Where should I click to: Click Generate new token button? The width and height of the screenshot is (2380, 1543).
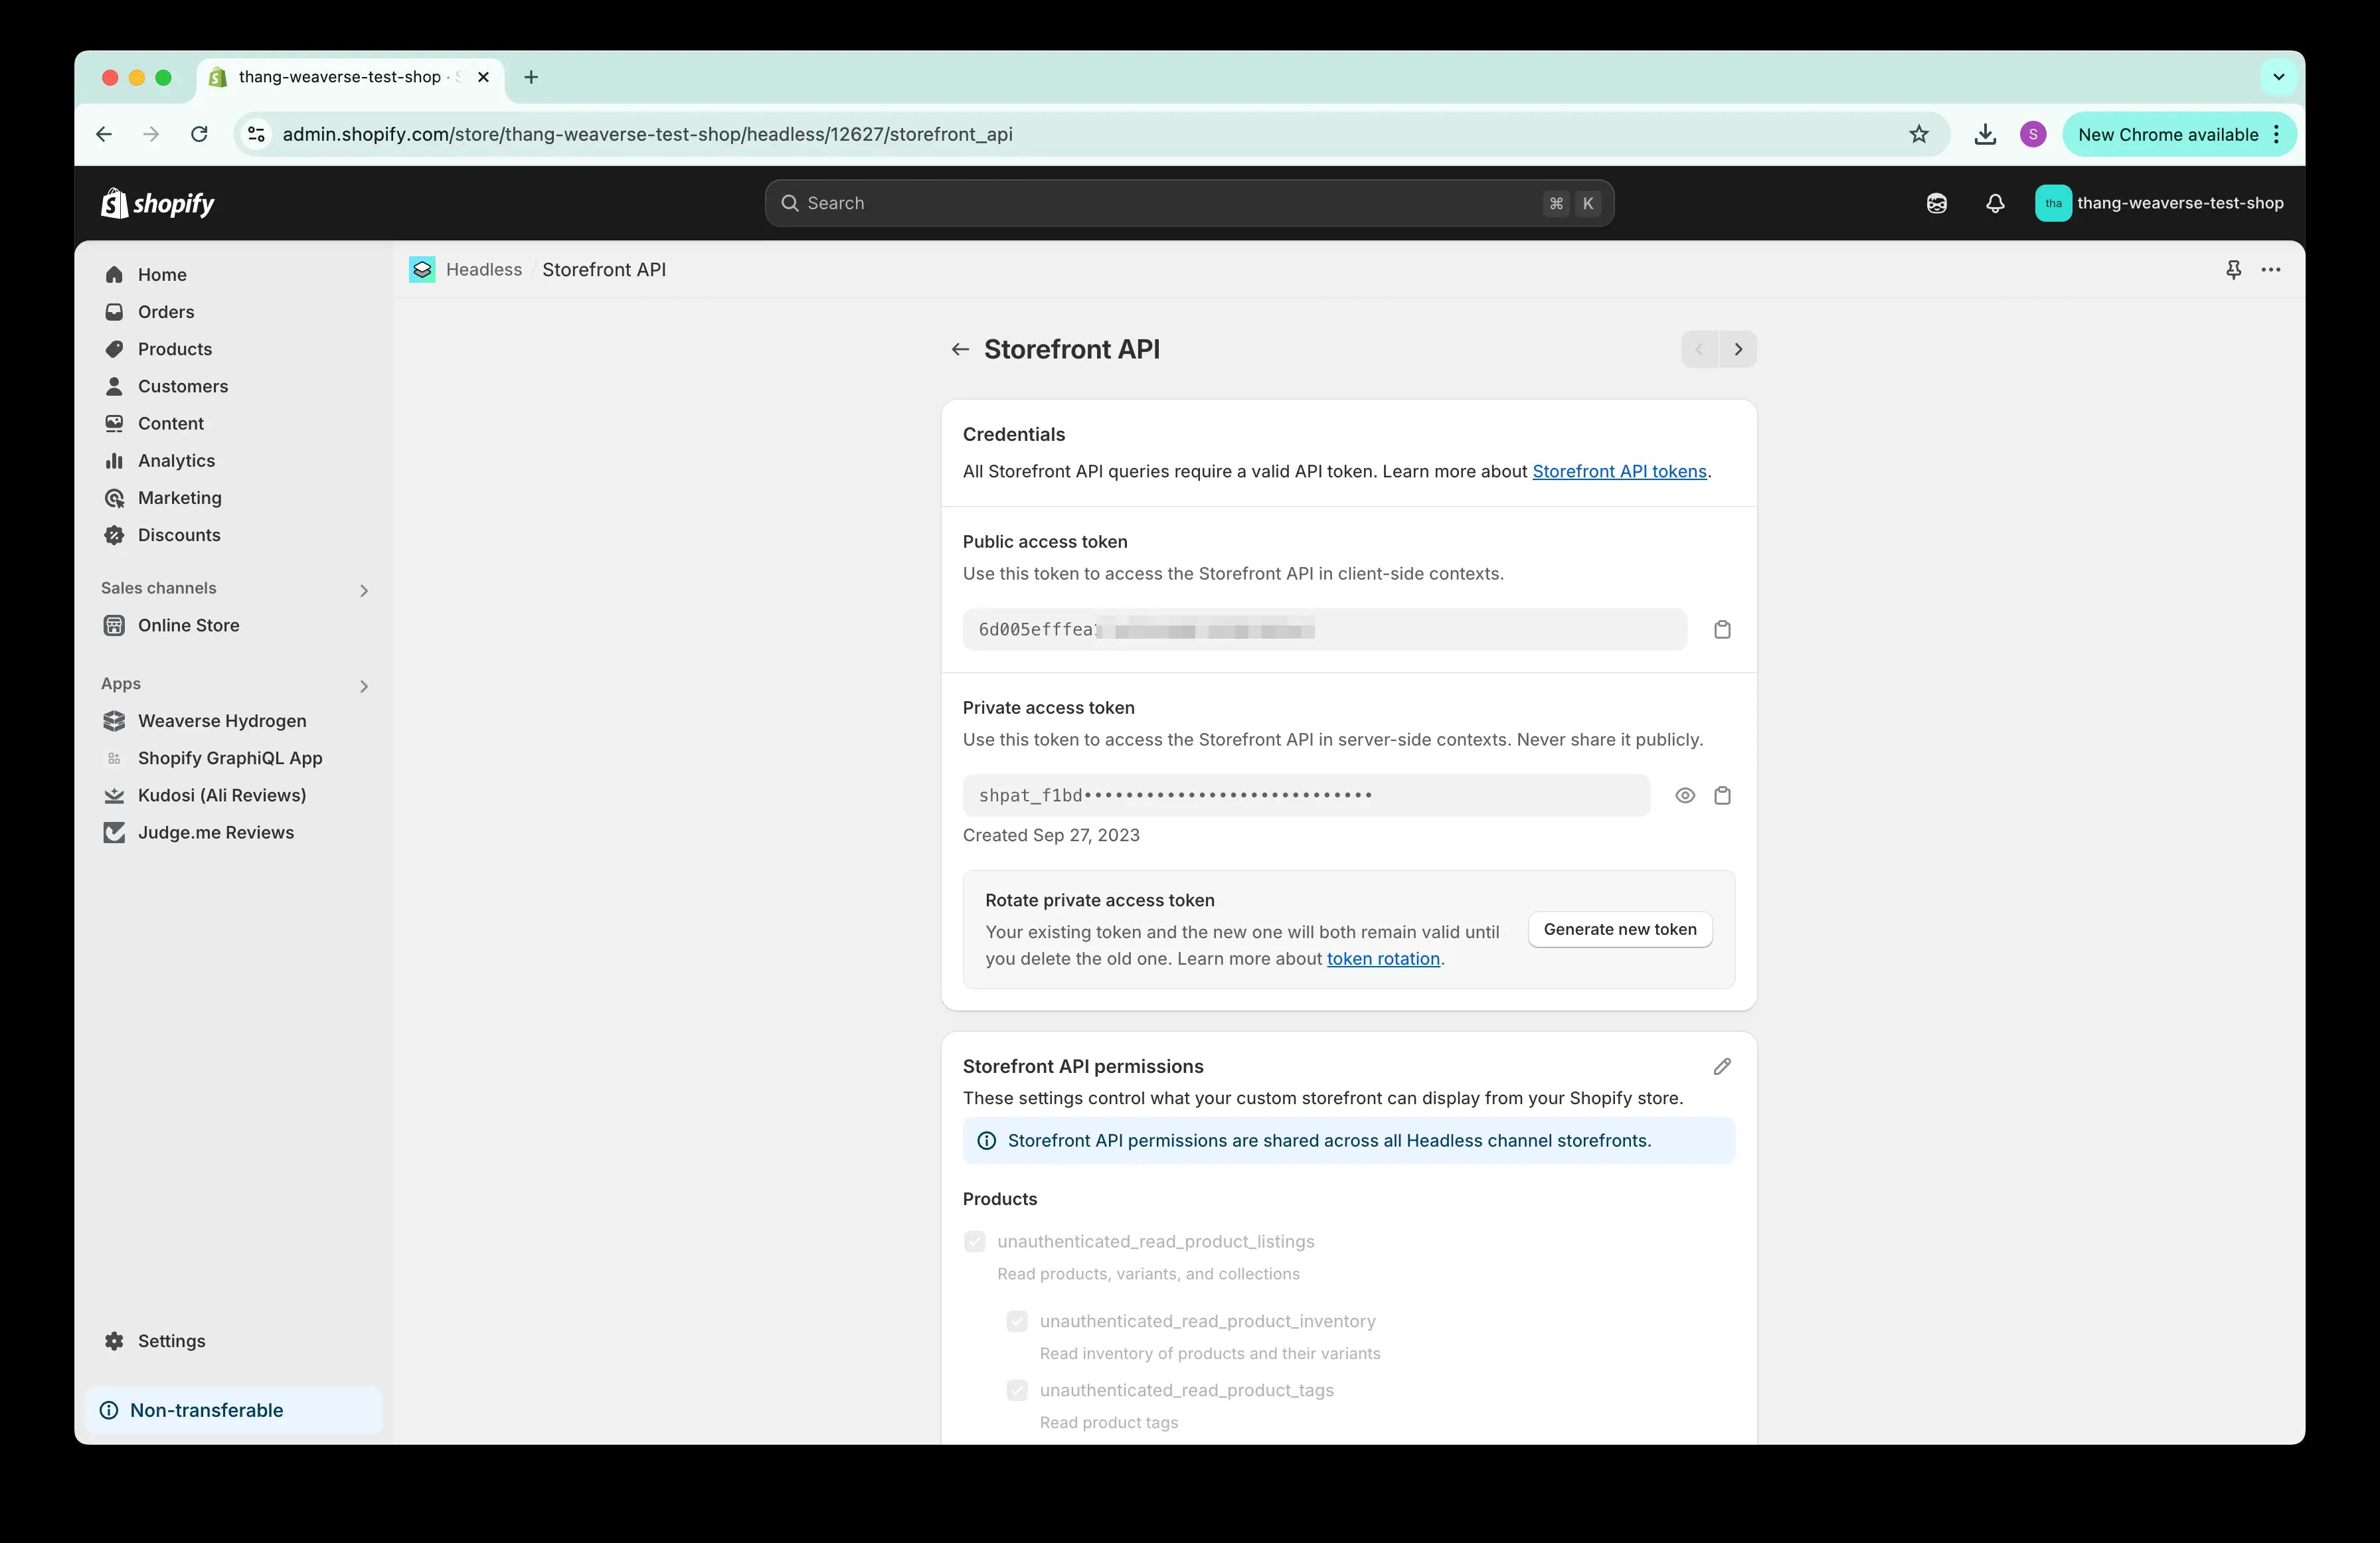tap(1620, 930)
